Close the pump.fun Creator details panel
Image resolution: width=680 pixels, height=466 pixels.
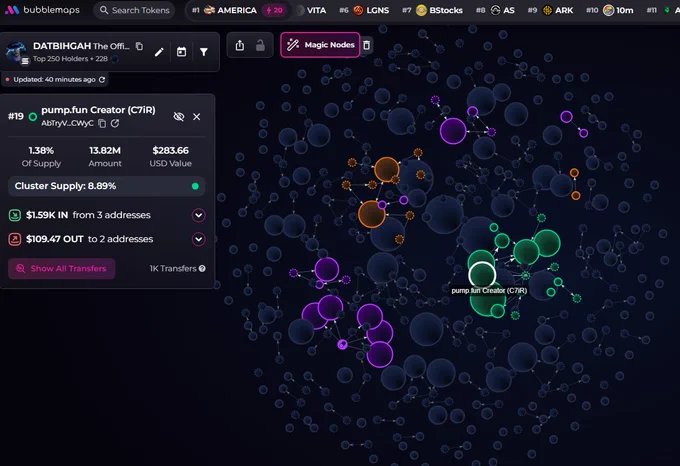(x=196, y=117)
